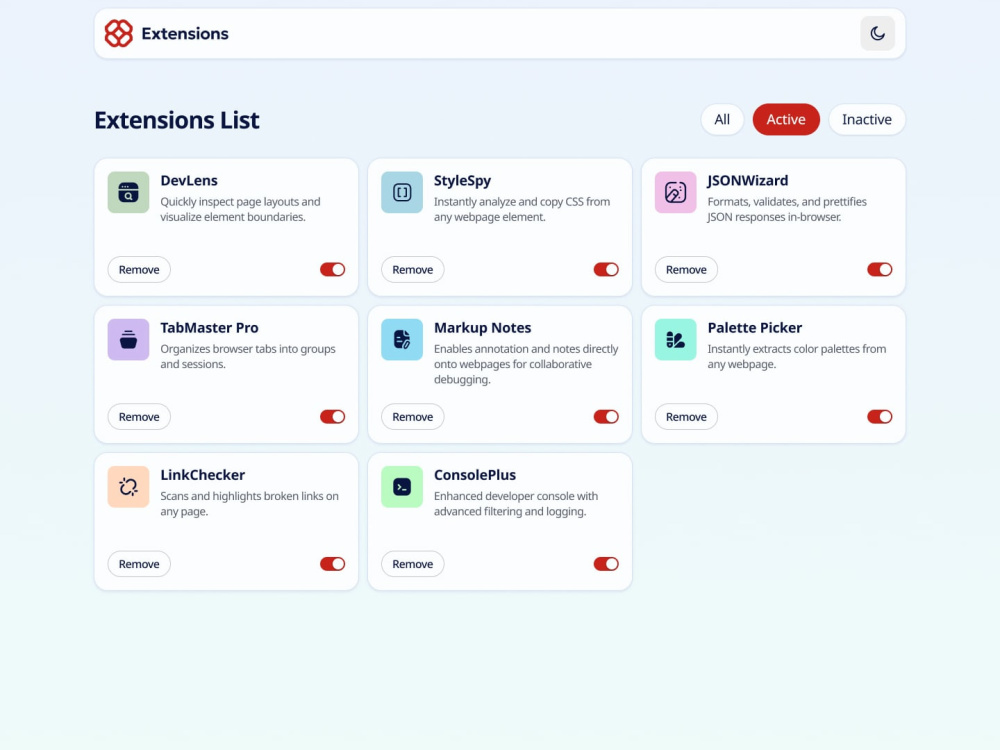Click the Markup Notes title
The width and height of the screenshot is (1000, 750).
[482, 328]
